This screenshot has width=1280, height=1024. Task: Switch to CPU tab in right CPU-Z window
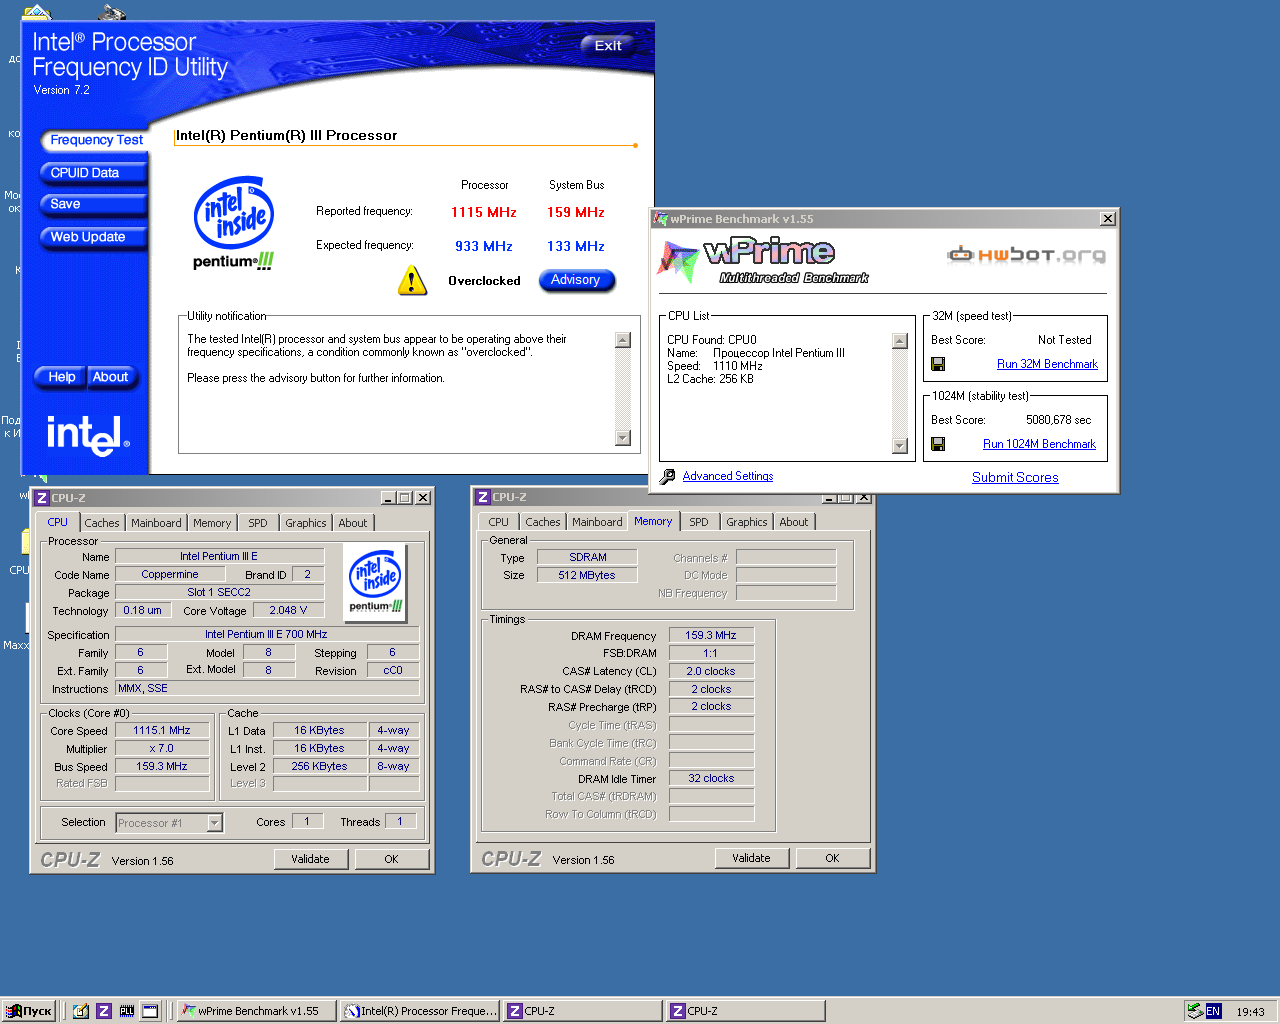click(x=498, y=522)
